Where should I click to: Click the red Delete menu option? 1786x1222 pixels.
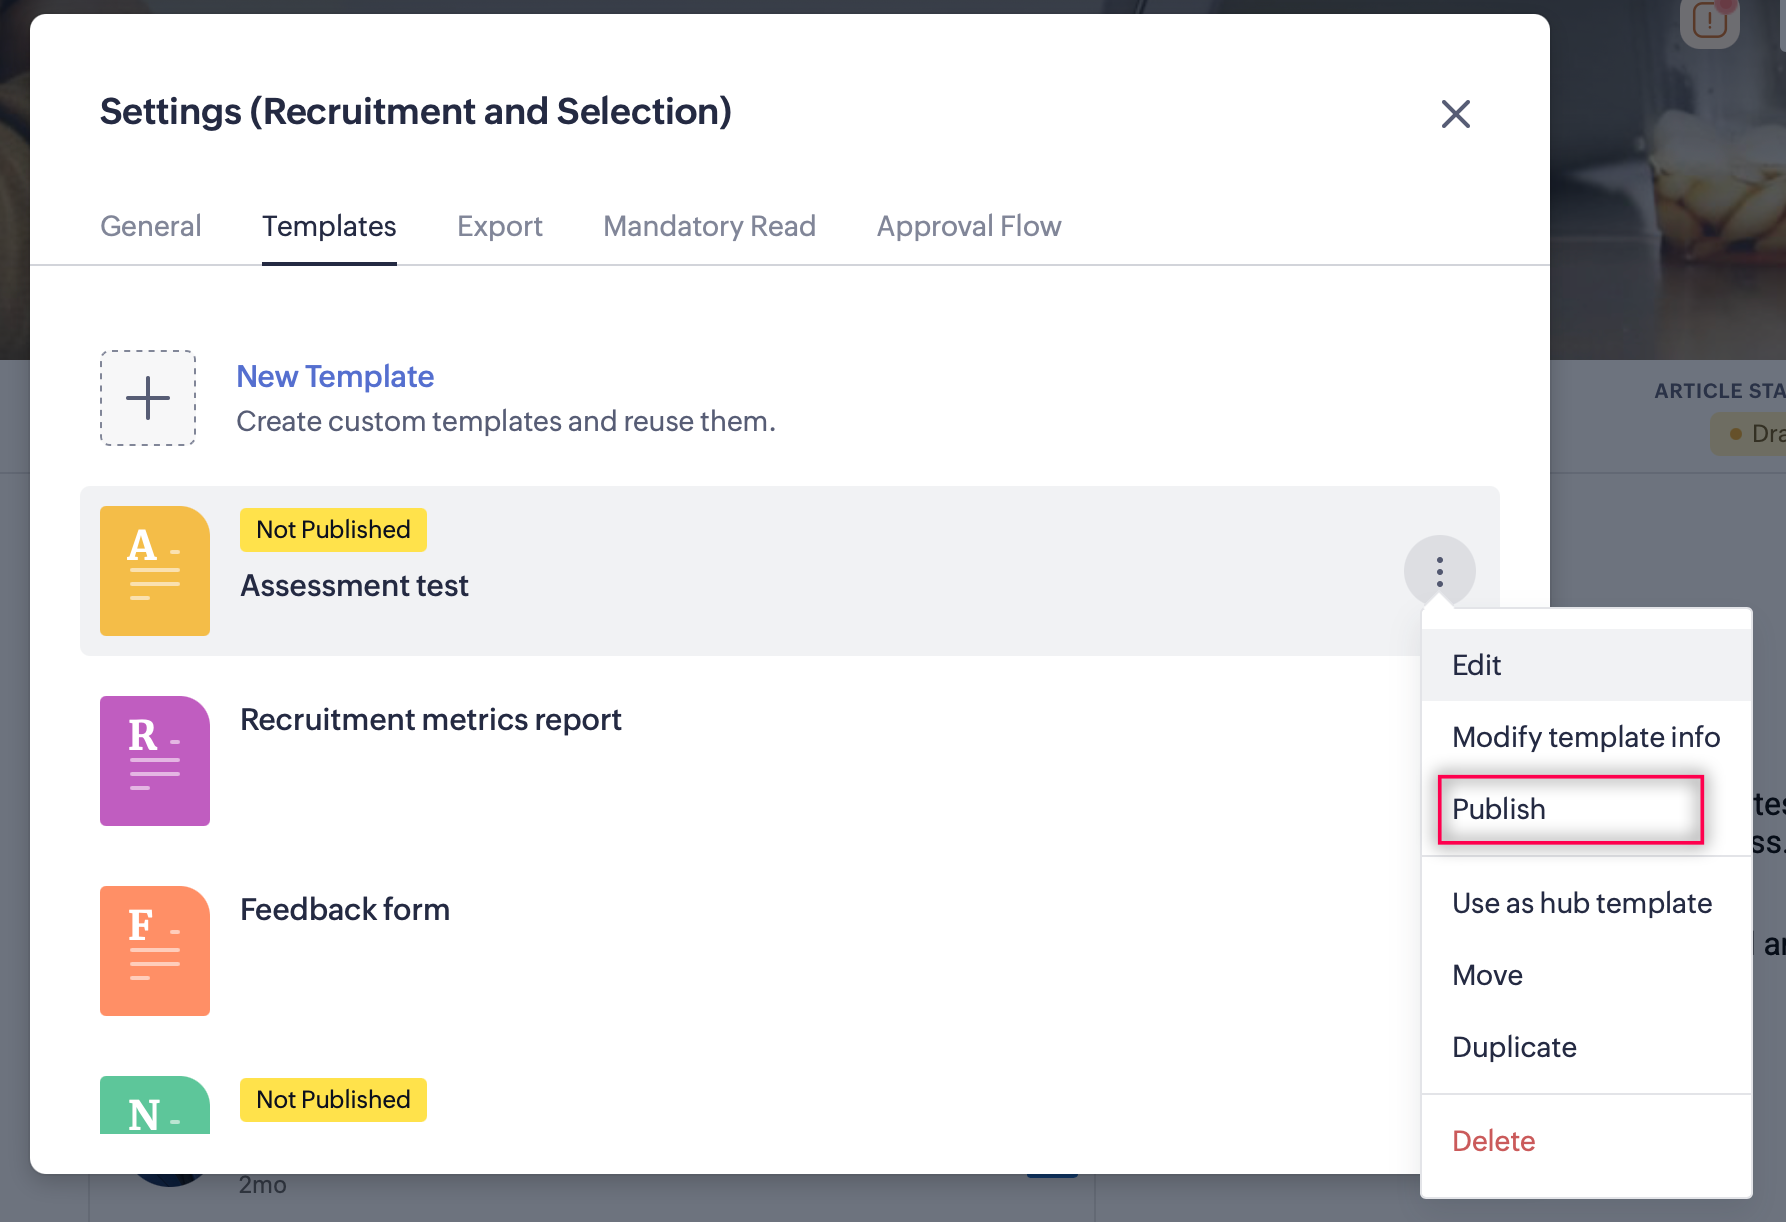click(1494, 1141)
